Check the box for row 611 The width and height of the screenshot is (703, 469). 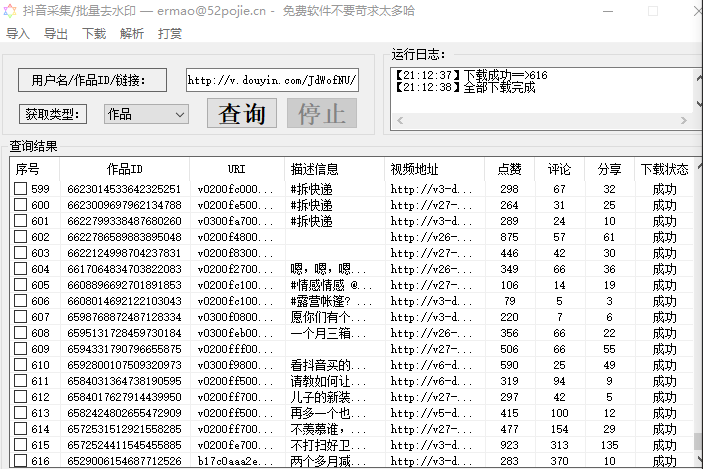(x=20, y=381)
